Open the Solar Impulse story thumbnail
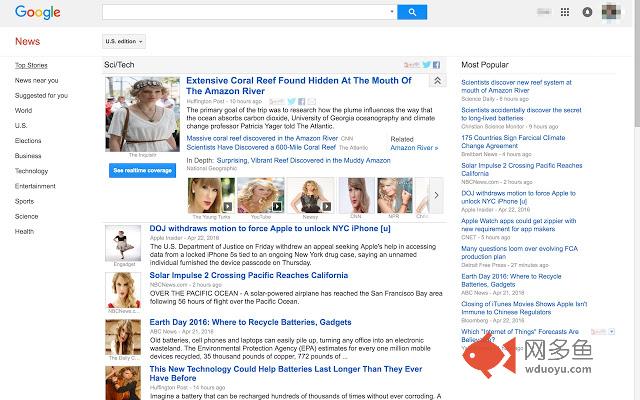 click(123, 290)
